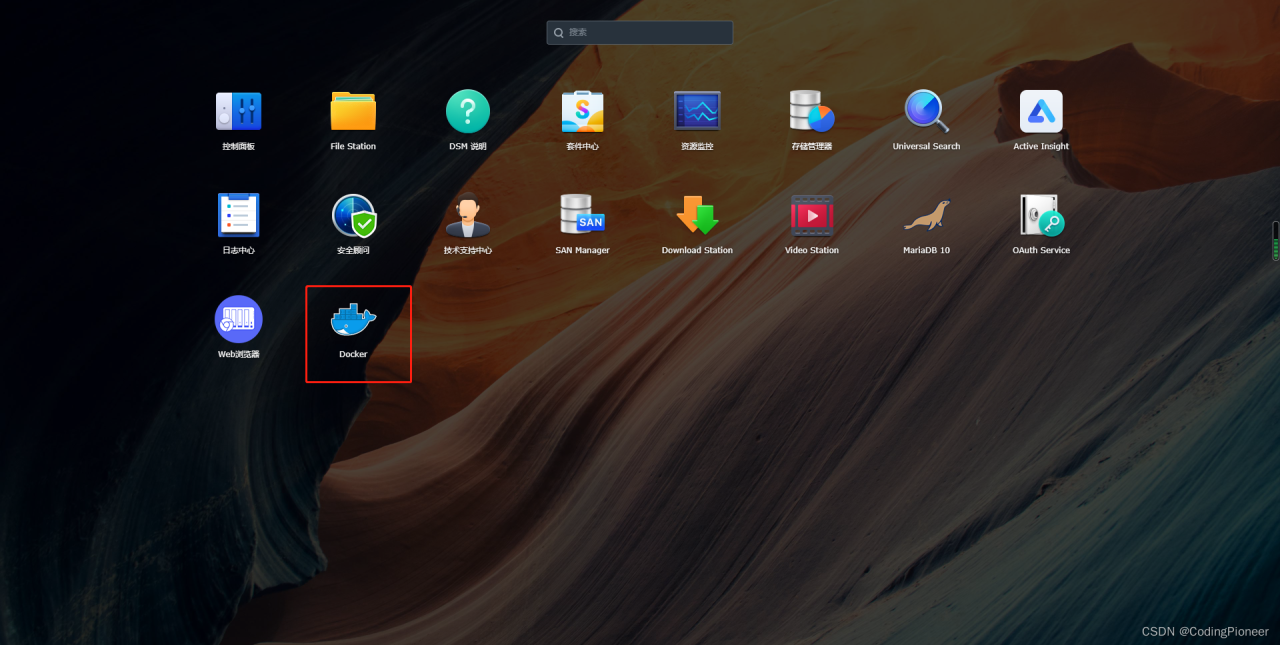Open MariaDB 10 seal icon
The image size is (1280, 645).
pyautogui.click(x=926, y=215)
